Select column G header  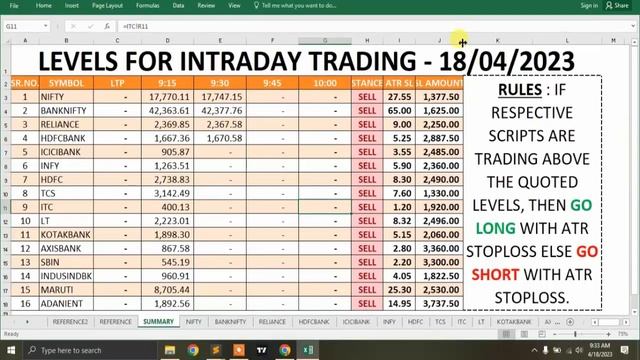pyautogui.click(x=325, y=40)
